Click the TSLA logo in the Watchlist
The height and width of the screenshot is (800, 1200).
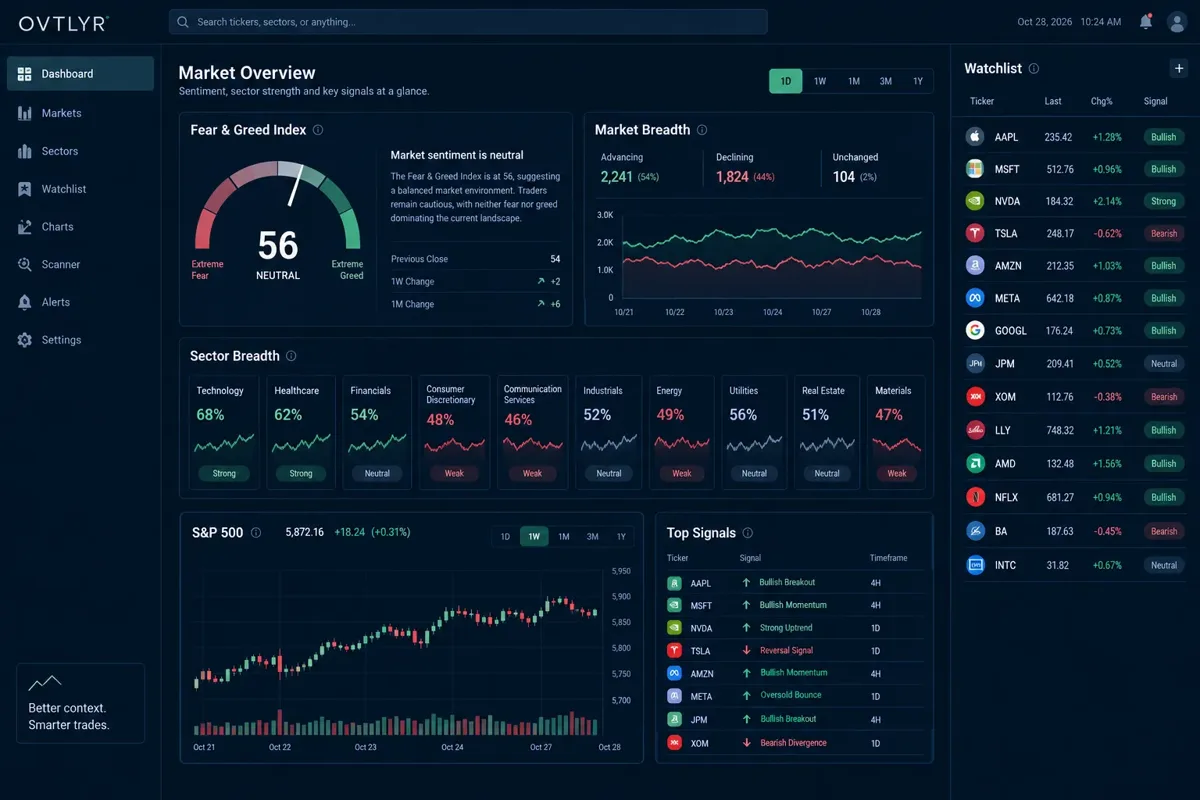coord(975,233)
